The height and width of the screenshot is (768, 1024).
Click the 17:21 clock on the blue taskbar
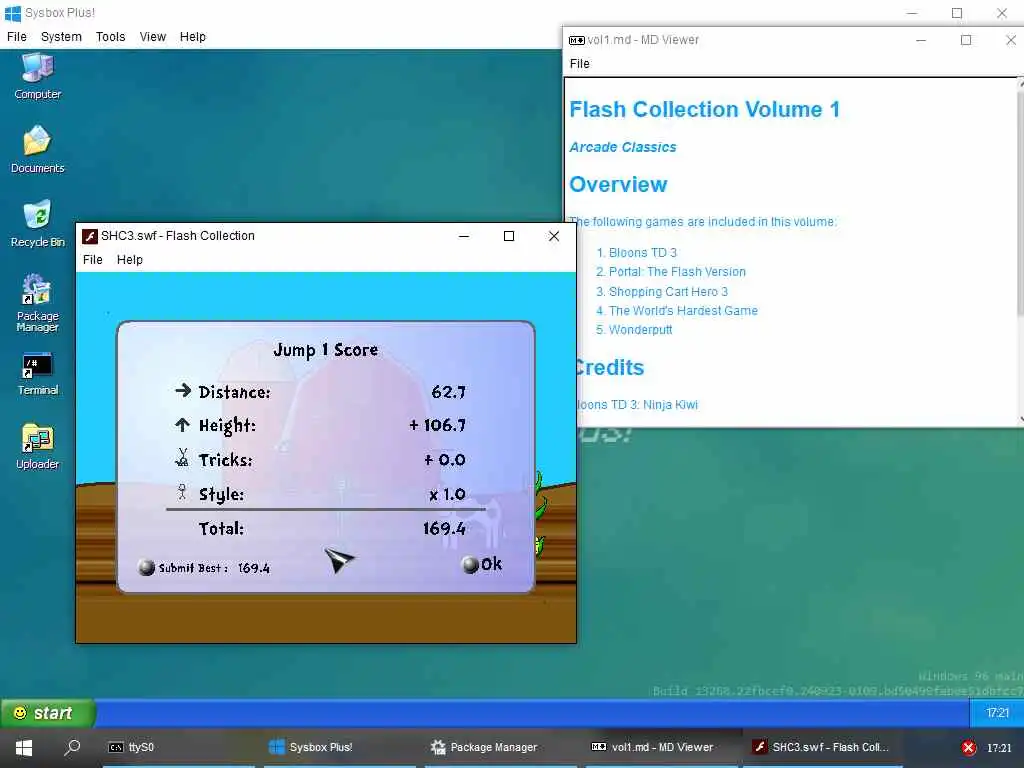point(997,713)
